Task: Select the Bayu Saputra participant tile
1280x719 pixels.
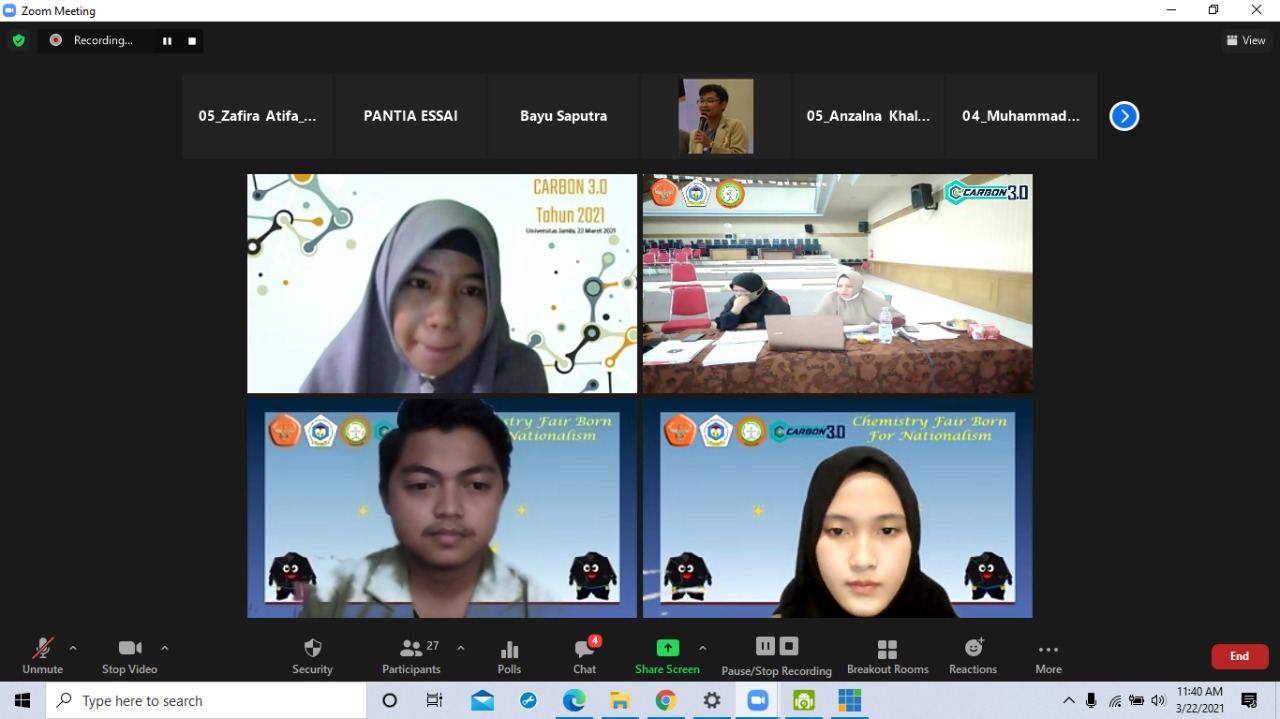Action: 563,116
